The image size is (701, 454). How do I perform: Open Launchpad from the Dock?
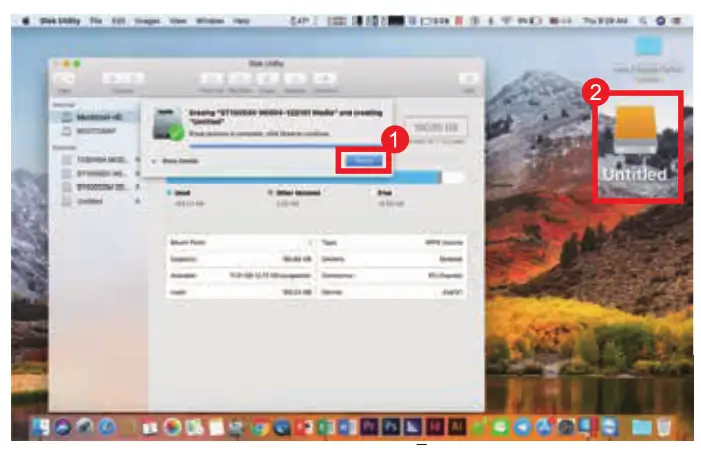tap(84, 427)
